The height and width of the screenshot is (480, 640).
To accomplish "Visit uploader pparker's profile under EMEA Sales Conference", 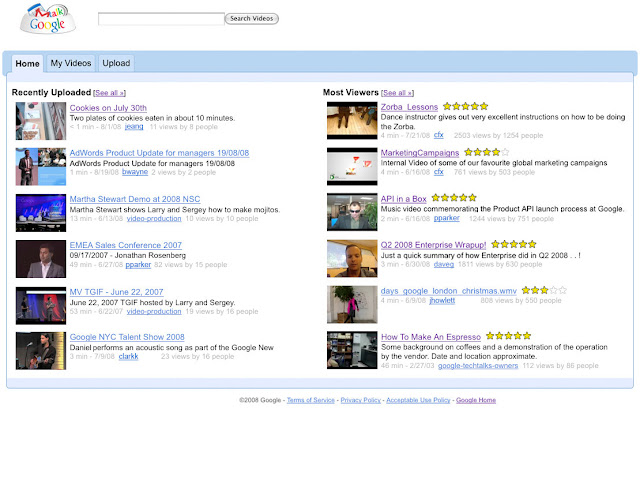I will click(x=138, y=265).
